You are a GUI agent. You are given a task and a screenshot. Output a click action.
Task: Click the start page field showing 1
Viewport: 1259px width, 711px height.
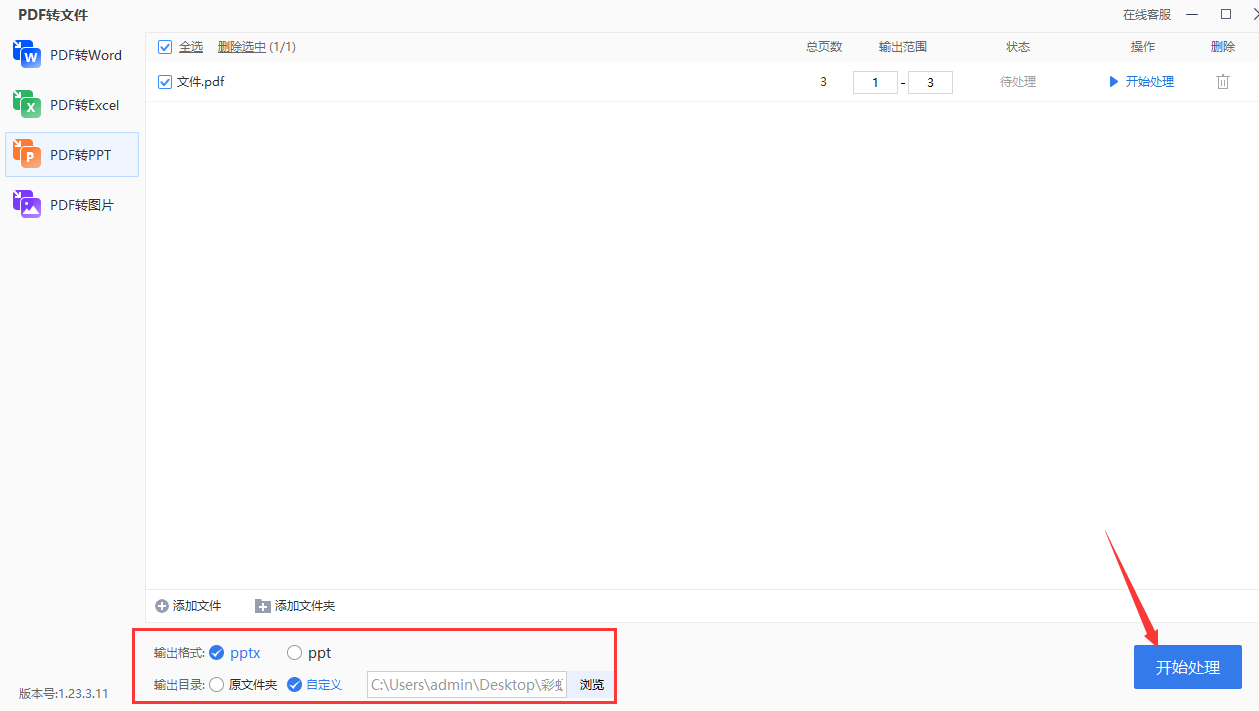pos(876,82)
